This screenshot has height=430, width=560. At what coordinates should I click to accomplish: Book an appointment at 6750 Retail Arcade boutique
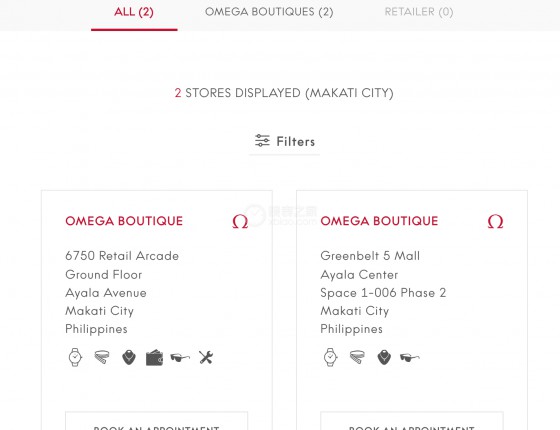click(x=156, y=421)
